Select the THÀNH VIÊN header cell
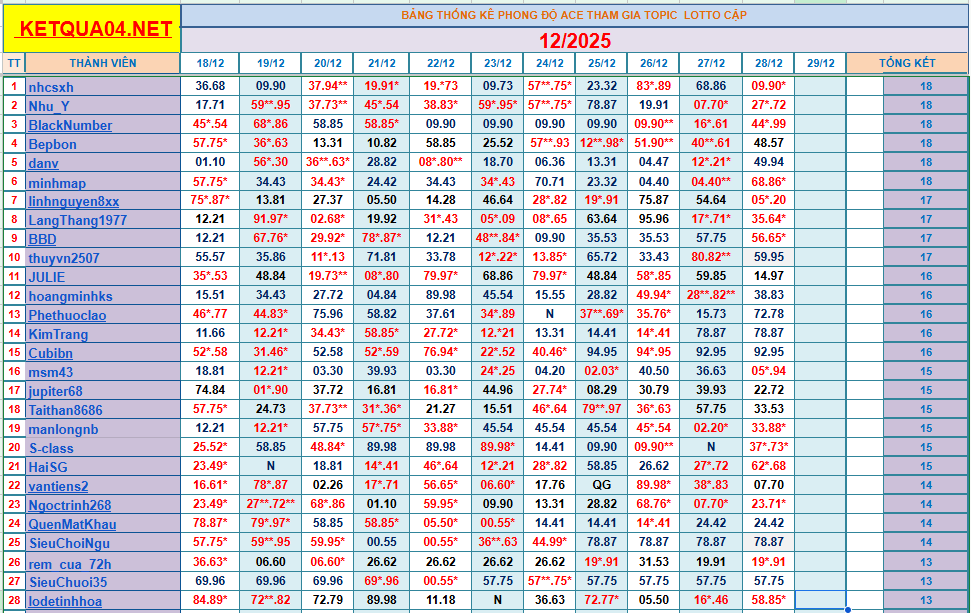The height and width of the screenshot is (613, 971). [103, 63]
